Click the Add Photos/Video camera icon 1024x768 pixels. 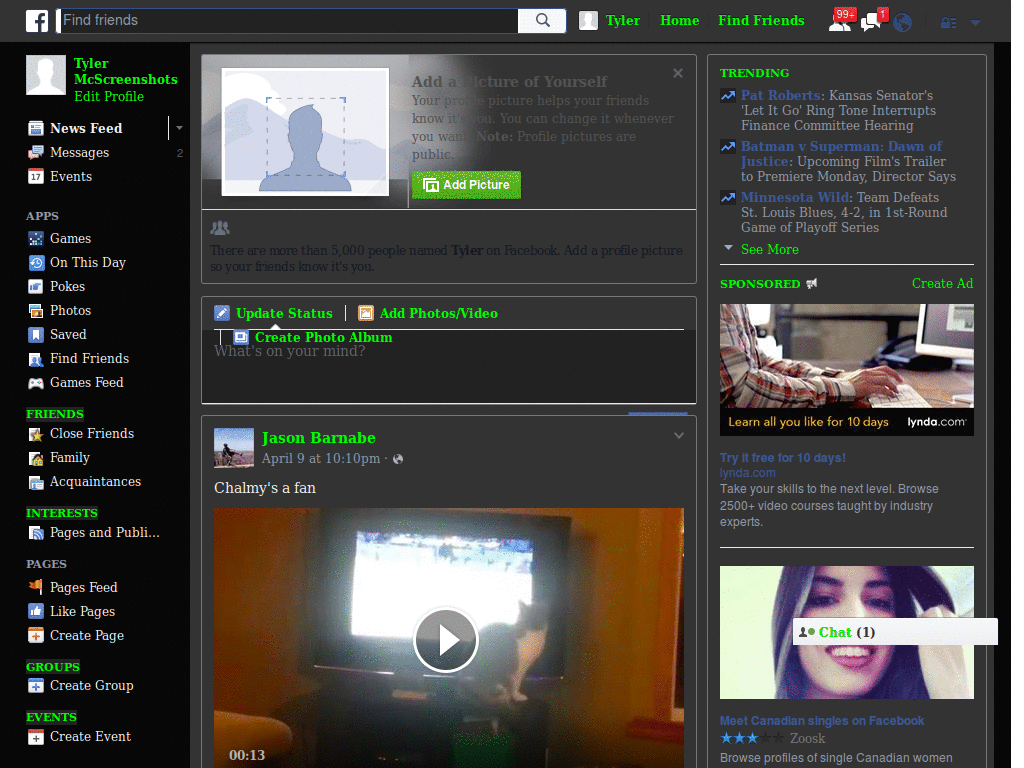tap(365, 313)
